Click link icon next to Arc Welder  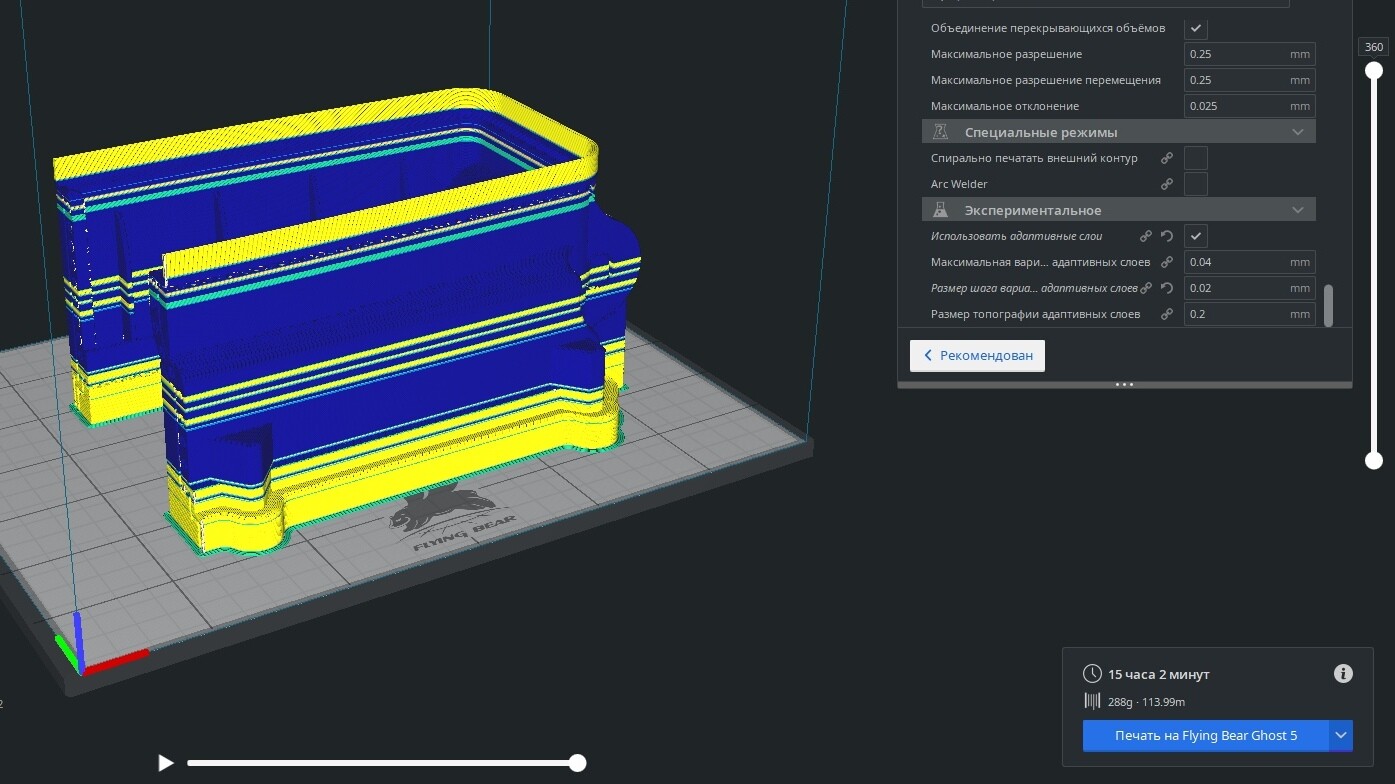tap(1166, 184)
